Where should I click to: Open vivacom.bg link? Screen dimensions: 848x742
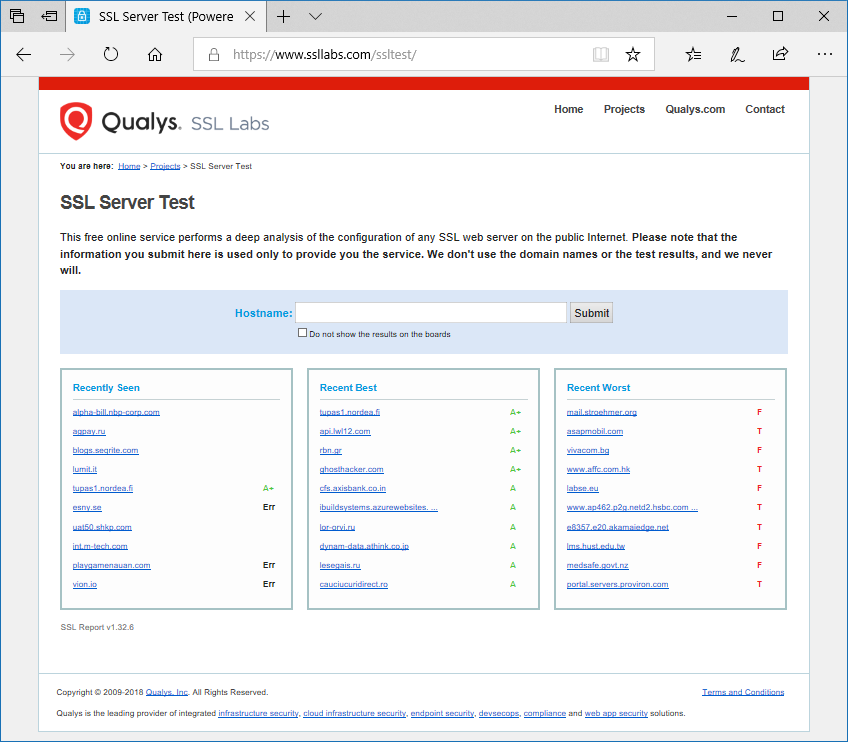588,450
